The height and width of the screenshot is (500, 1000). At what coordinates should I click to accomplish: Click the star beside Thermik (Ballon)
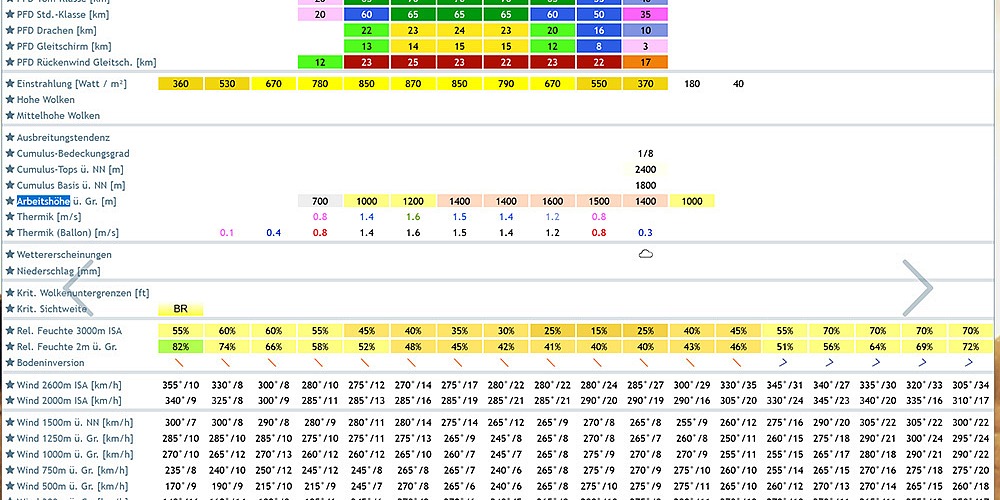[x=10, y=233]
